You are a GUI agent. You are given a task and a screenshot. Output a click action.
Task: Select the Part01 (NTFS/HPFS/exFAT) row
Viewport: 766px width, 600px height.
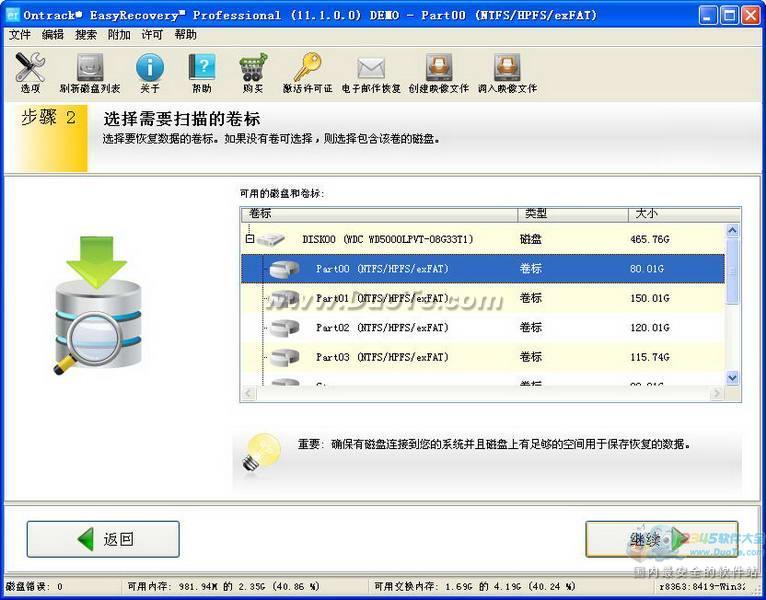pos(483,298)
